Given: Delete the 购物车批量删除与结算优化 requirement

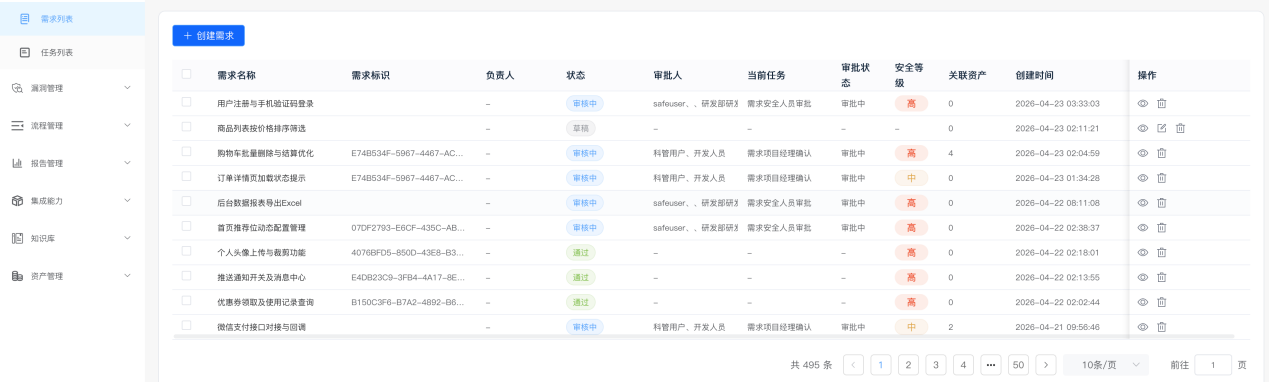Looking at the screenshot, I should click(1161, 153).
